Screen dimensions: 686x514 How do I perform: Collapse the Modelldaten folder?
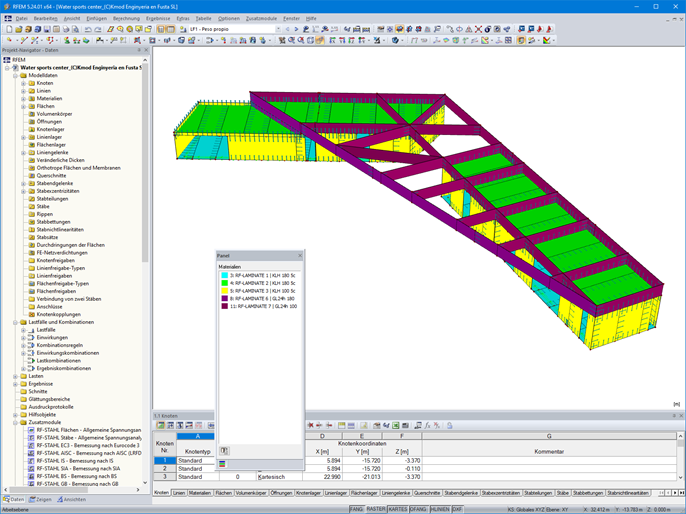pos(15,76)
